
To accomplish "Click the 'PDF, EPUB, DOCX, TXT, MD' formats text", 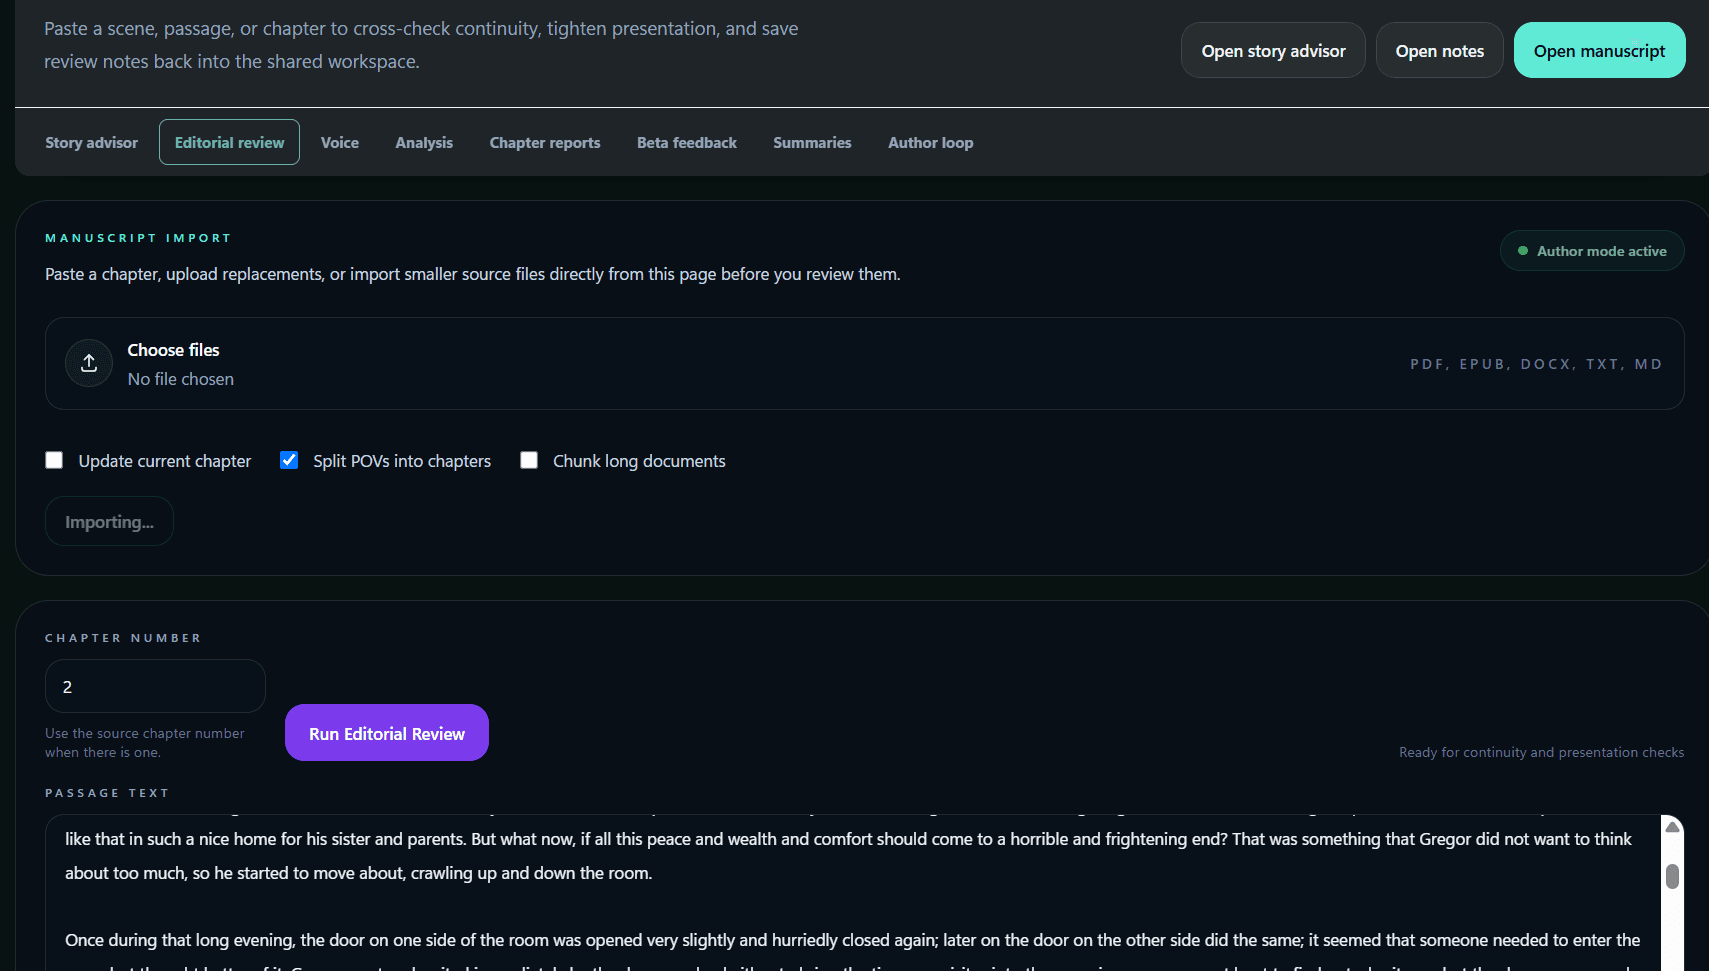I will coord(1536,364).
